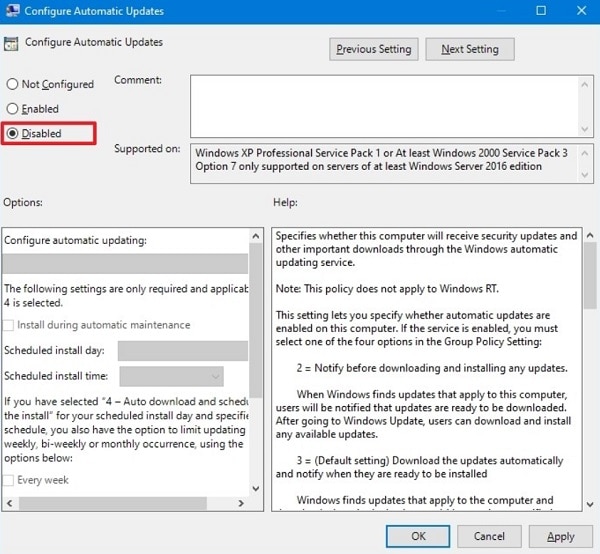This screenshot has height=554, width=600.
Task: Click Options pane scroll left arrow
Action: click(x=10, y=503)
